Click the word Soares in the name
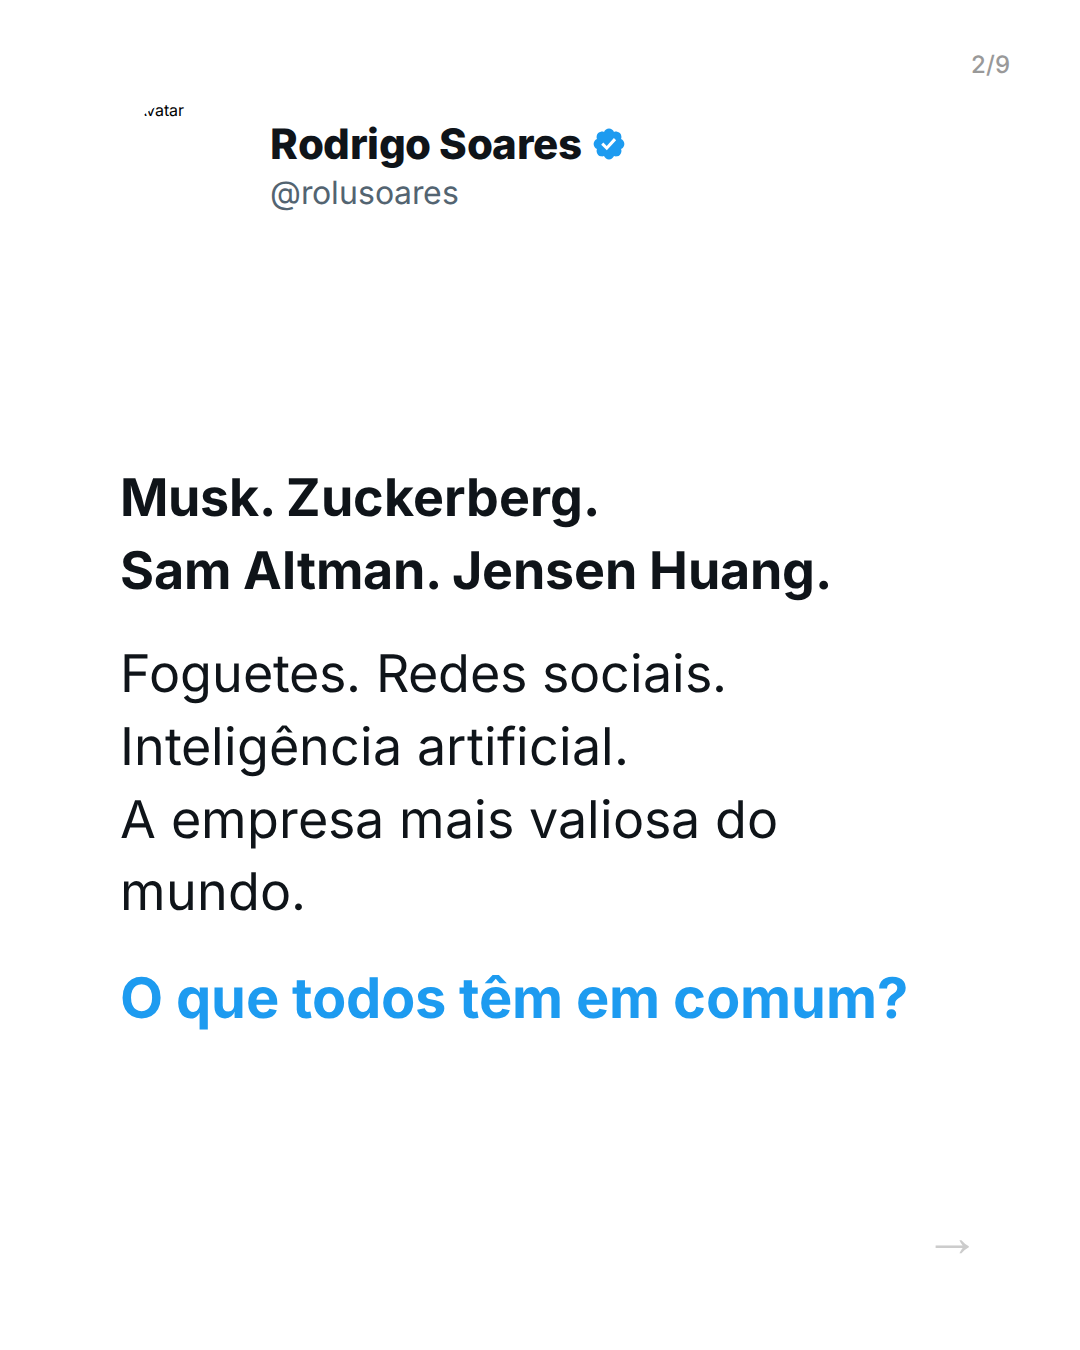Viewport: 1080px width, 1350px height. point(510,145)
